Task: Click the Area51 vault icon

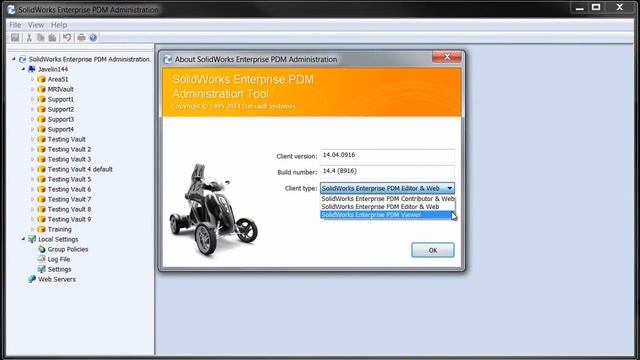Action: point(41,79)
